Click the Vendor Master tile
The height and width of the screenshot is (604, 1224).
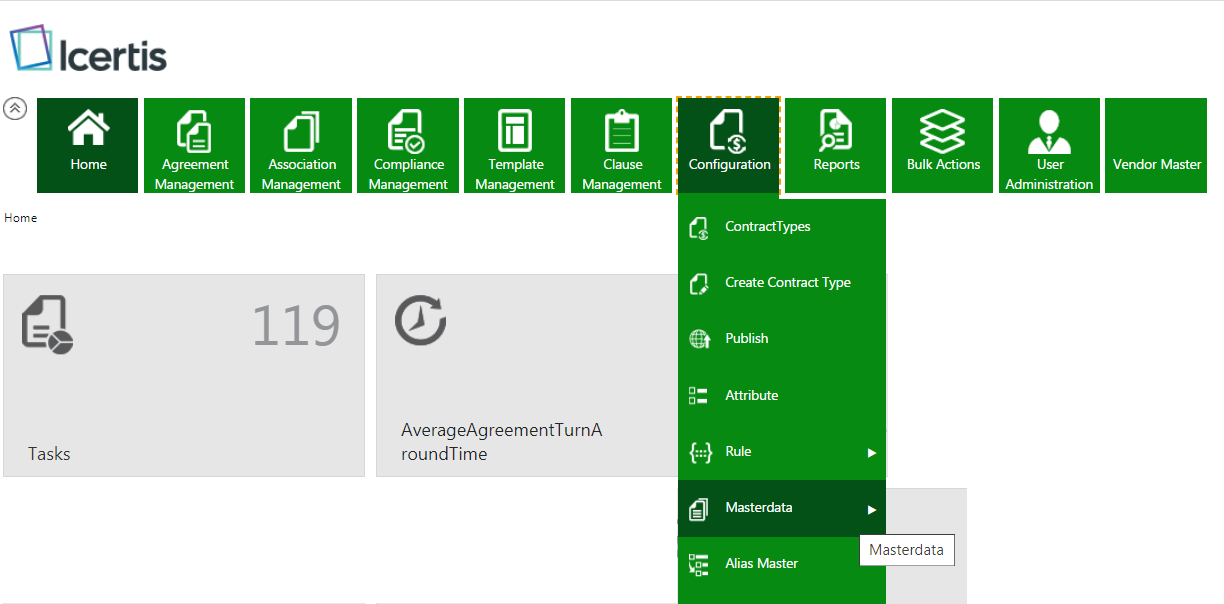(1156, 145)
